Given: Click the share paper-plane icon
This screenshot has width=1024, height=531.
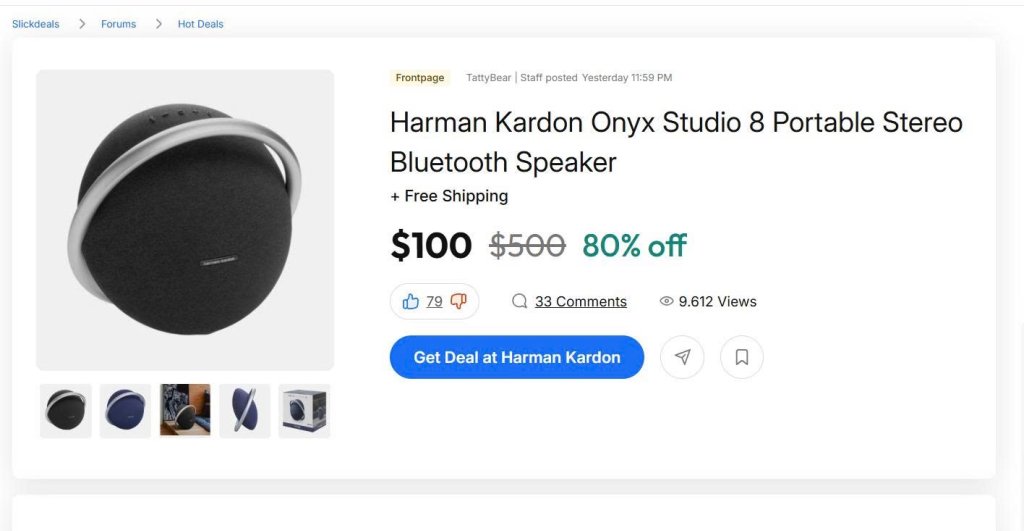Looking at the screenshot, I should click(x=682, y=357).
